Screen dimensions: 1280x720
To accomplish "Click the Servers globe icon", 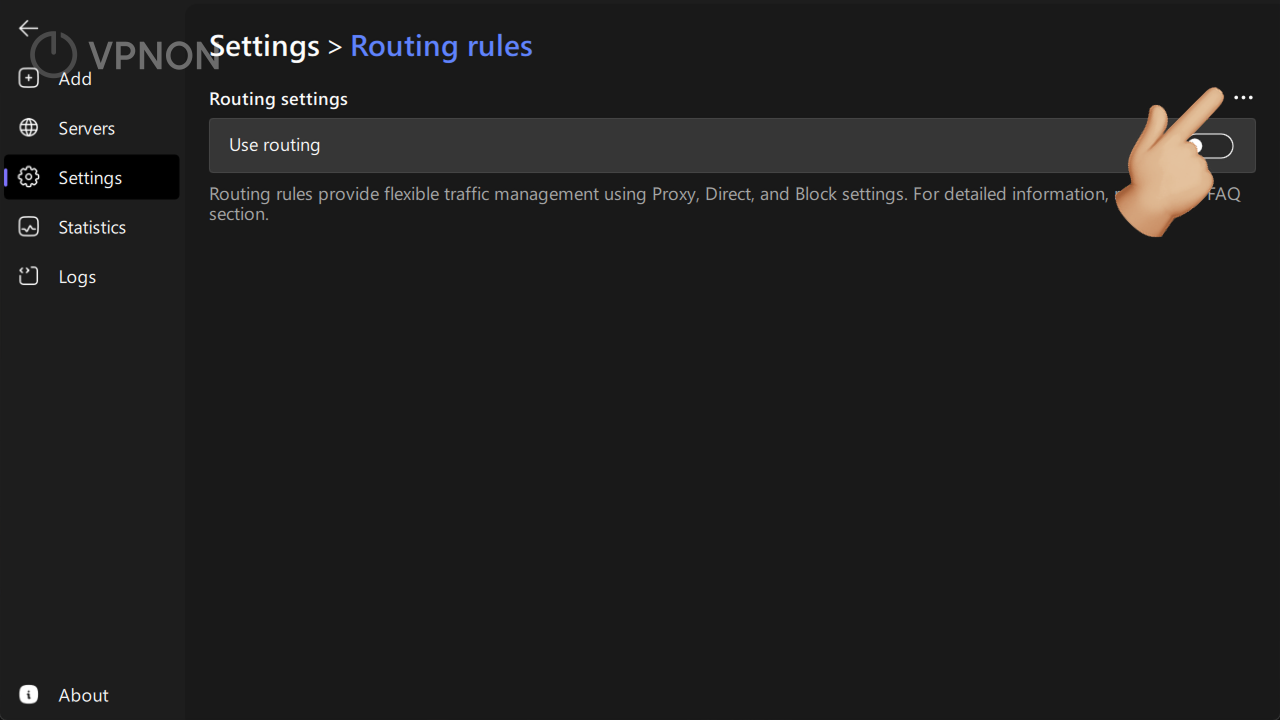I will [x=29, y=128].
